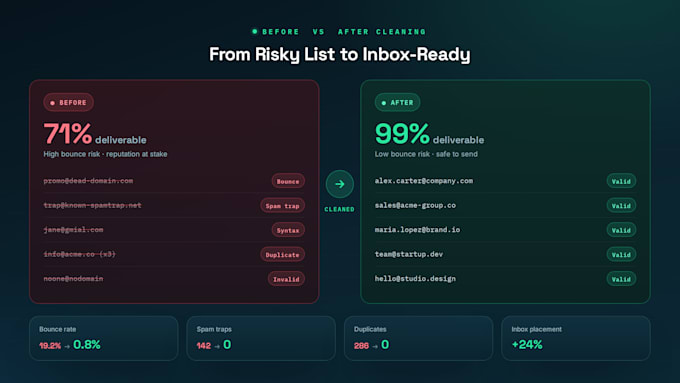Click the 19.2% old bounce rate value
Viewport: 680px width, 383px height.
pyautogui.click(x=50, y=346)
